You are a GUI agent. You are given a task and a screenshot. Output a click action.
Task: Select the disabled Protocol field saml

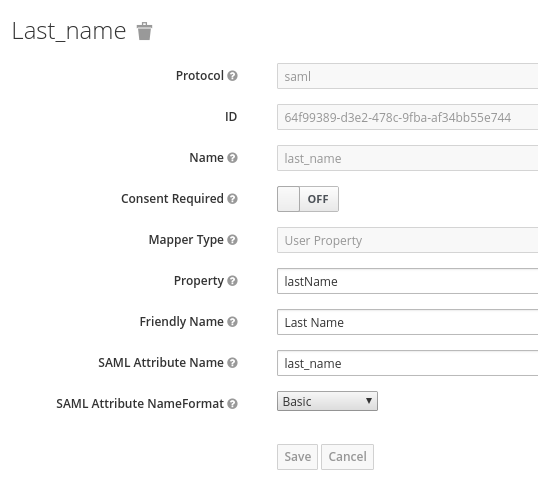click(408, 76)
